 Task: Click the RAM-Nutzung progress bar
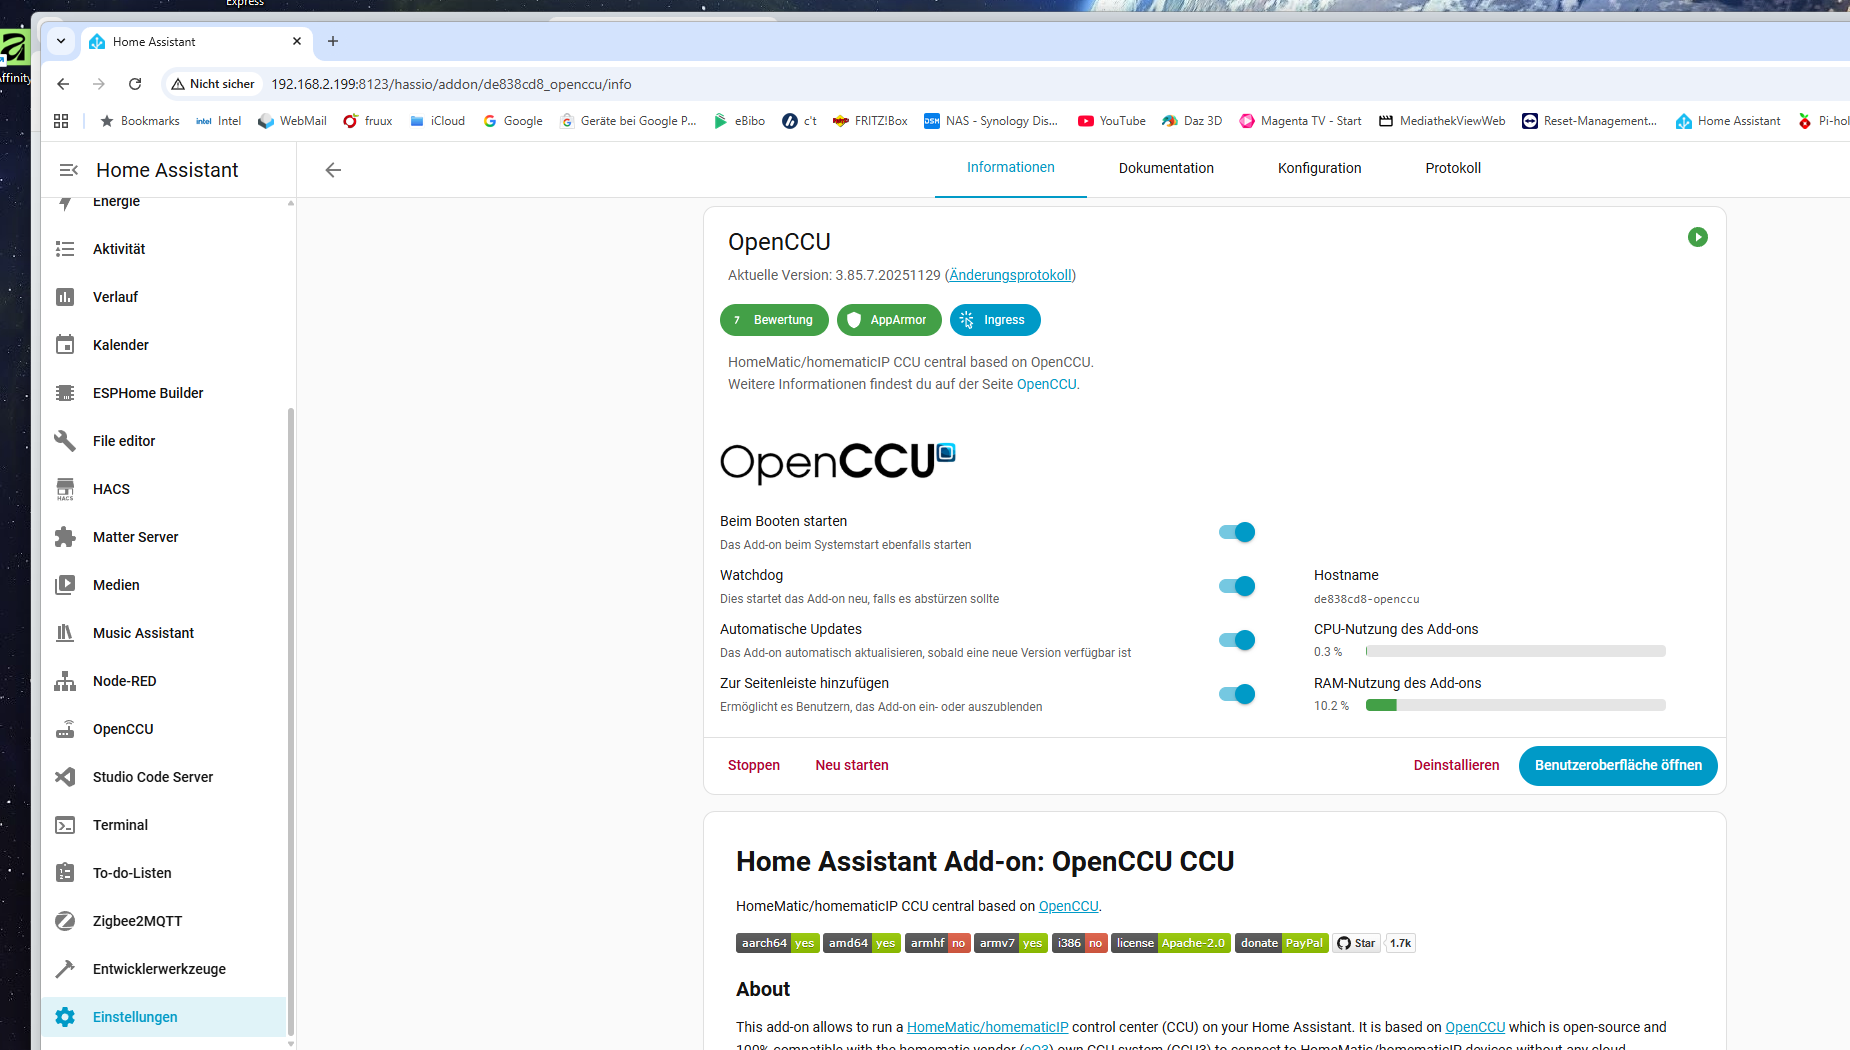[1515, 705]
